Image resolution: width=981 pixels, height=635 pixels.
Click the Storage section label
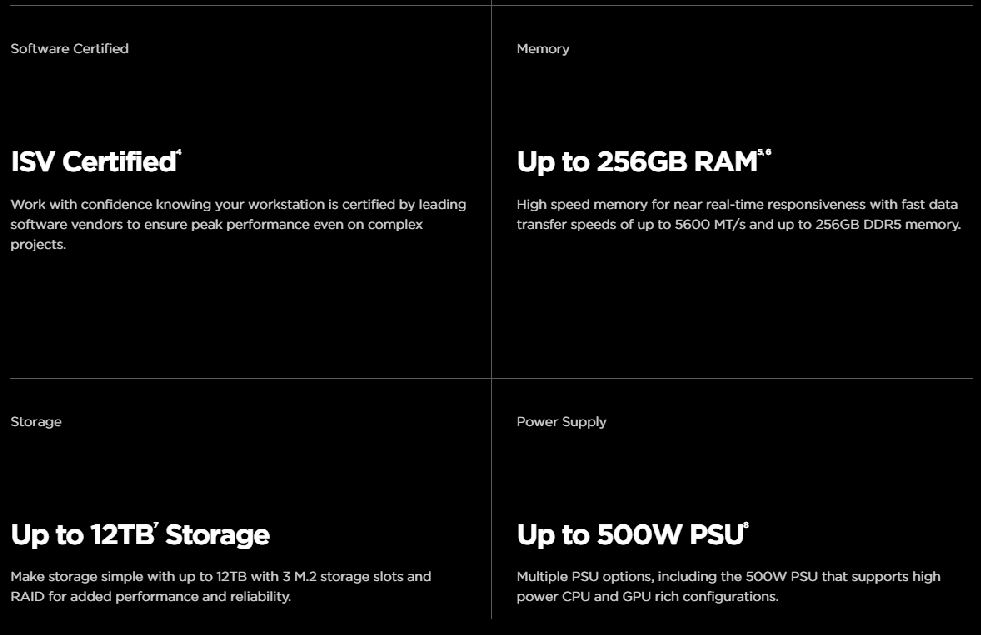point(36,421)
